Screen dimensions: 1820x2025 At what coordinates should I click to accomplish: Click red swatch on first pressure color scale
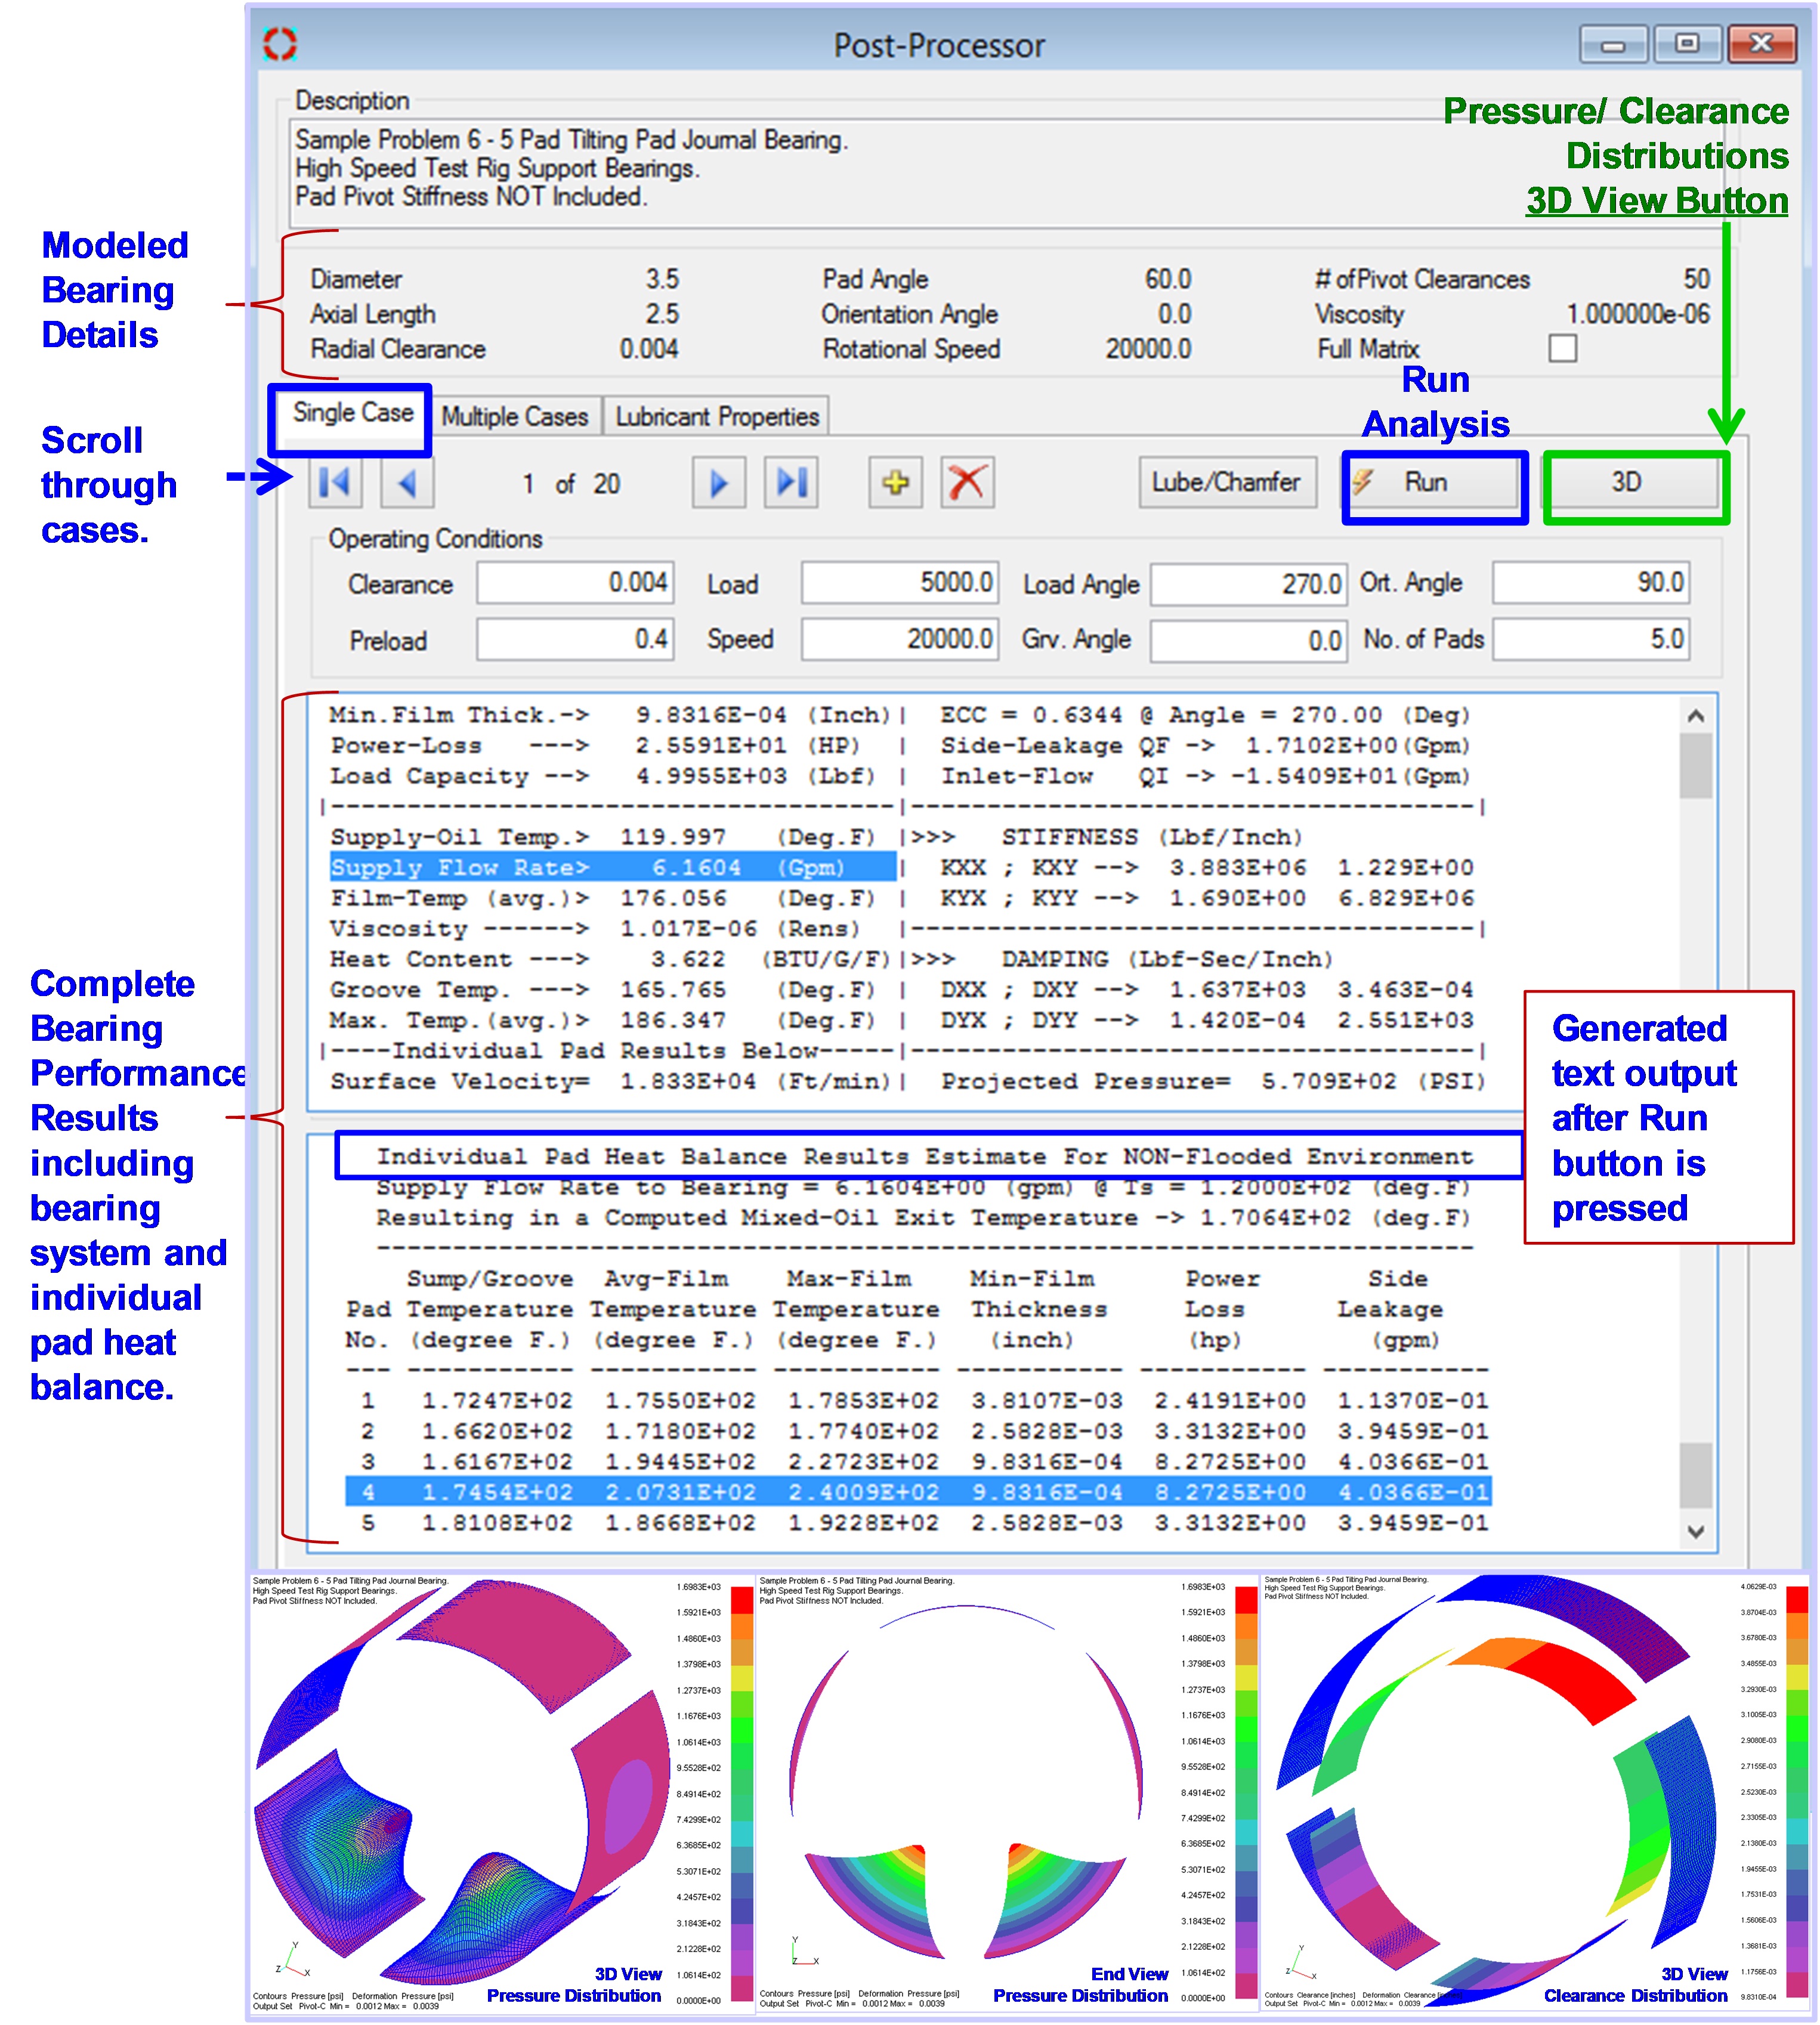coord(742,1601)
